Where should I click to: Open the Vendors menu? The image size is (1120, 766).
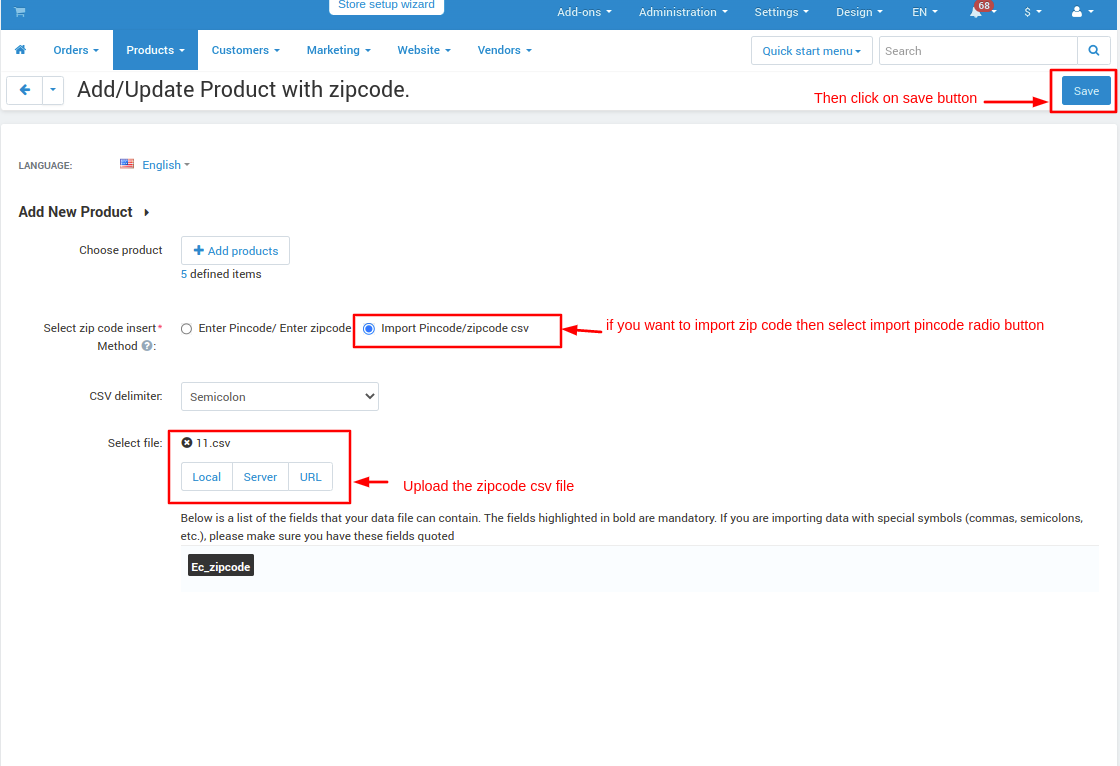point(504,50)
